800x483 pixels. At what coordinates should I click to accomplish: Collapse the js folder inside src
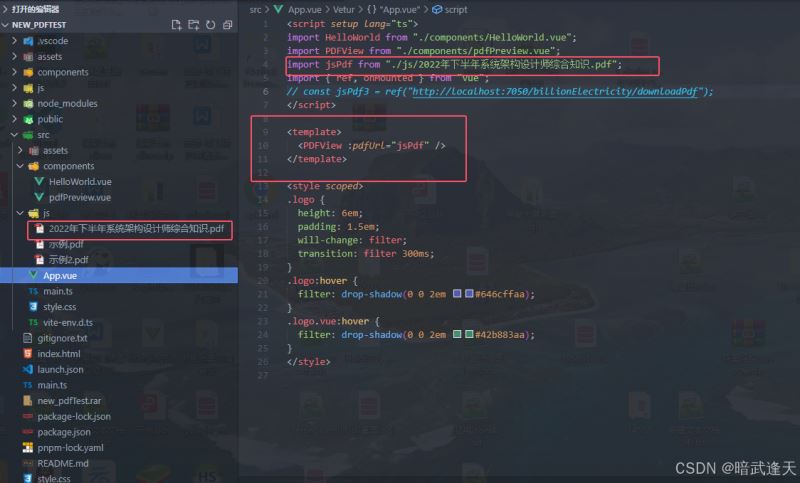pyautogui.click(x=20, y=213)
